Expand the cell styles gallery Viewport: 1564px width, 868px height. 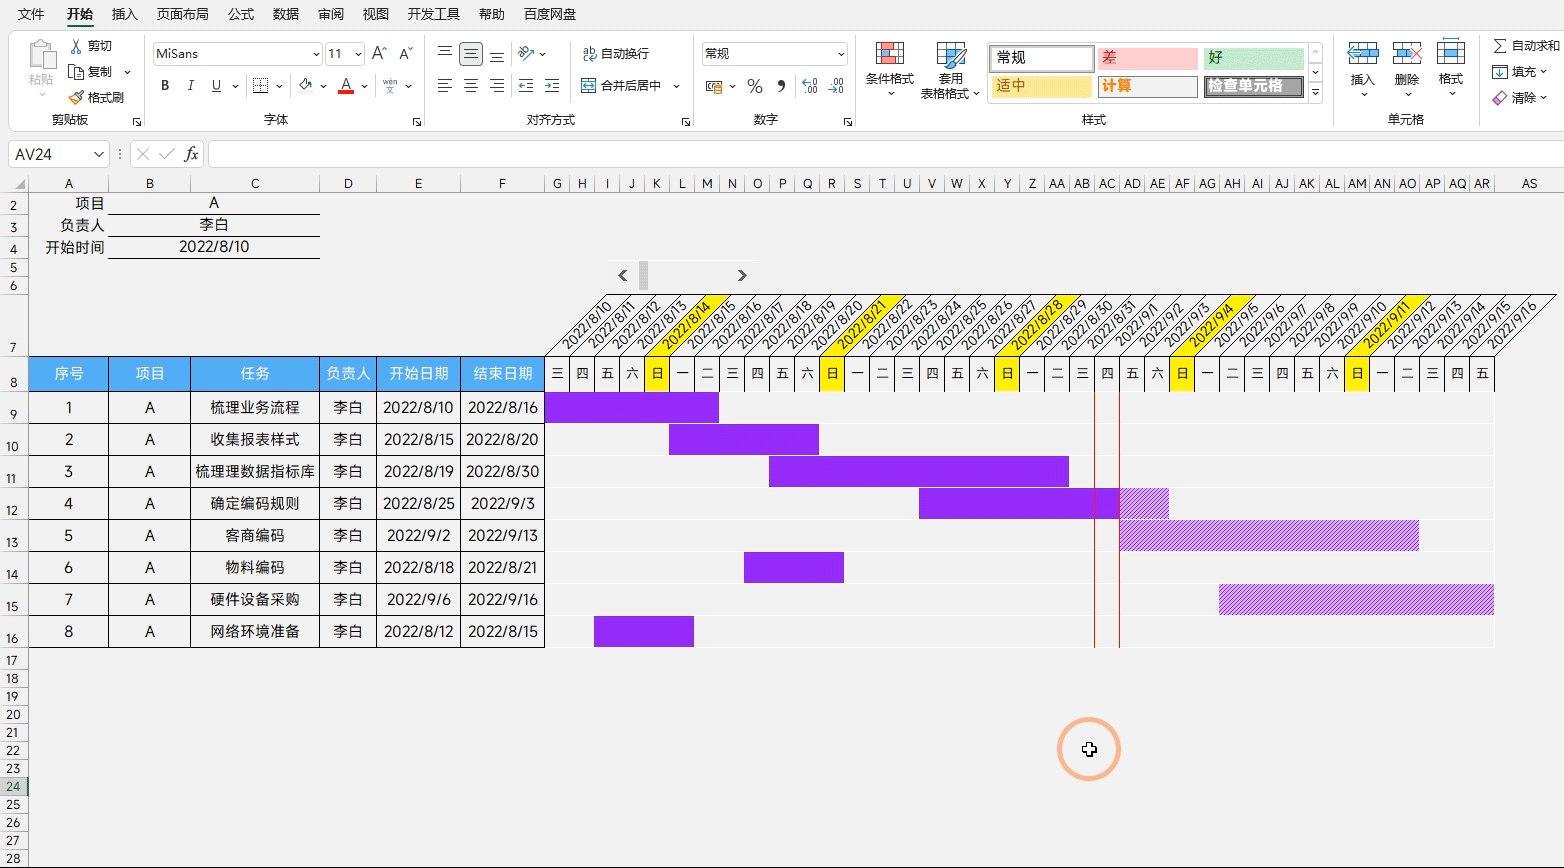[x=1316, y=93]
